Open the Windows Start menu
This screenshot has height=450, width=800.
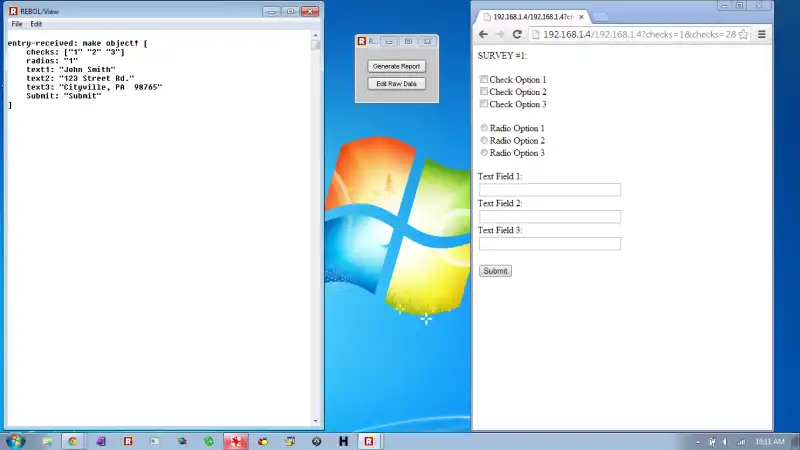pos(15,441)
